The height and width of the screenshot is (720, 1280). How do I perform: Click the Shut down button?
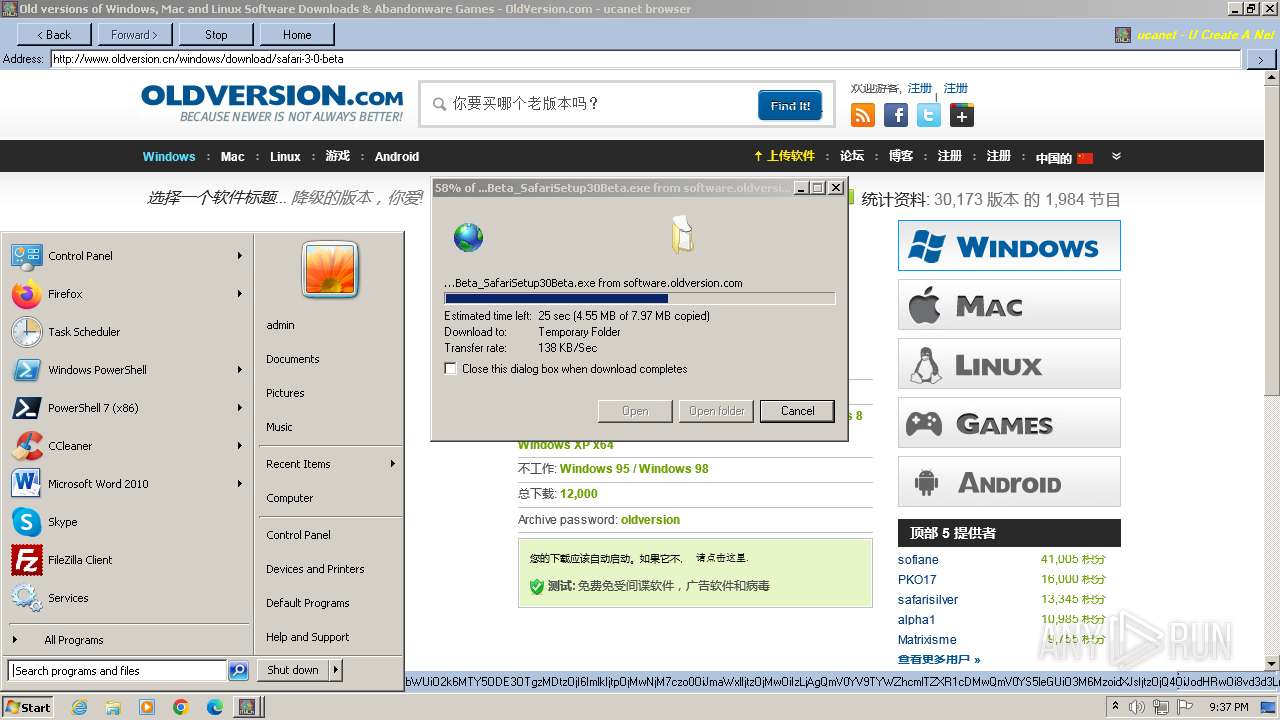(293, 670)
